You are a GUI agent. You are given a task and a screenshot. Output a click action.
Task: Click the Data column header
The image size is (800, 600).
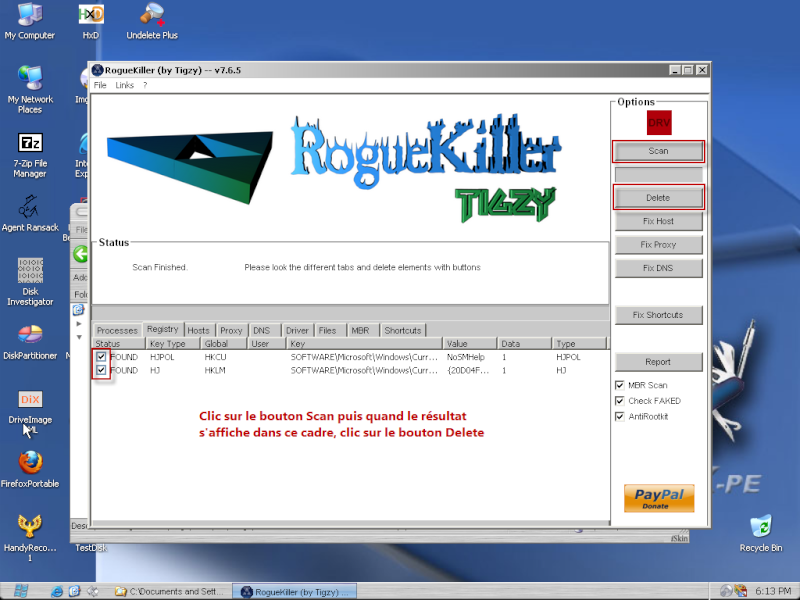[524, 343]
